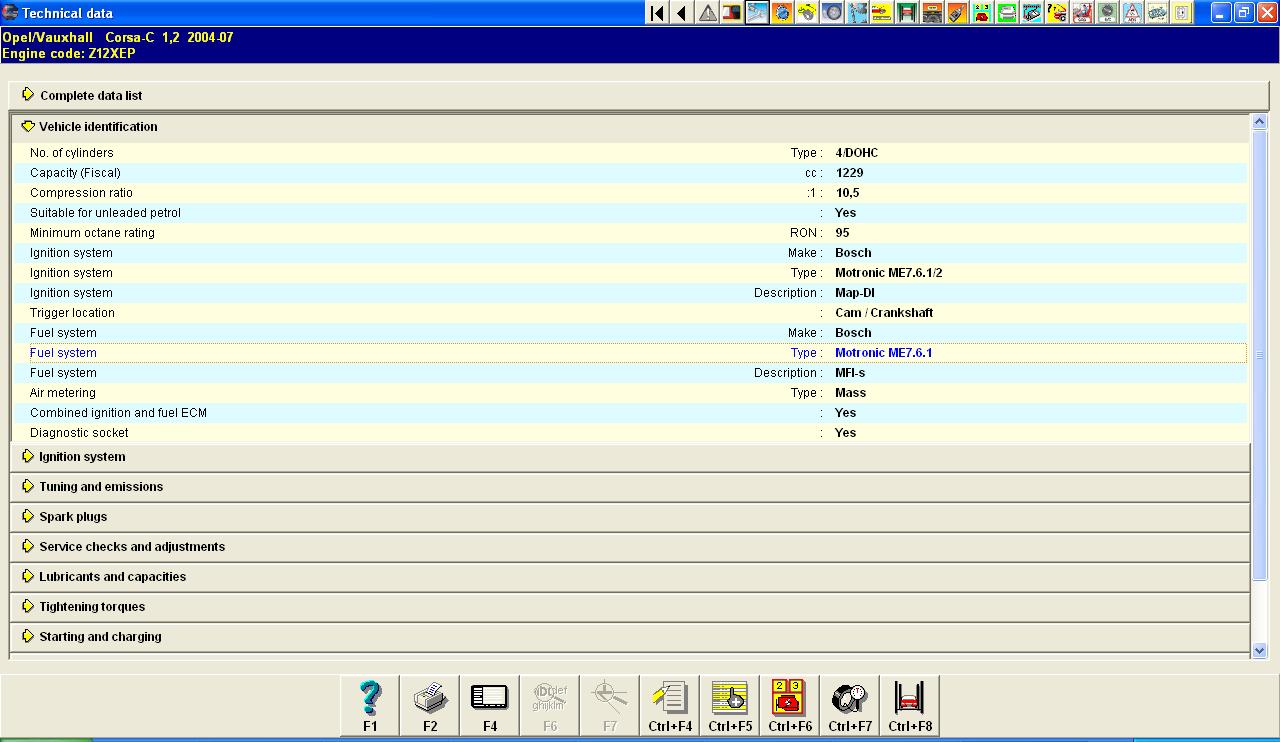Click the Ctrl+F8 vehicle lift button
The width and height of the screenshot is (1280, 742).
coord(910,706)
